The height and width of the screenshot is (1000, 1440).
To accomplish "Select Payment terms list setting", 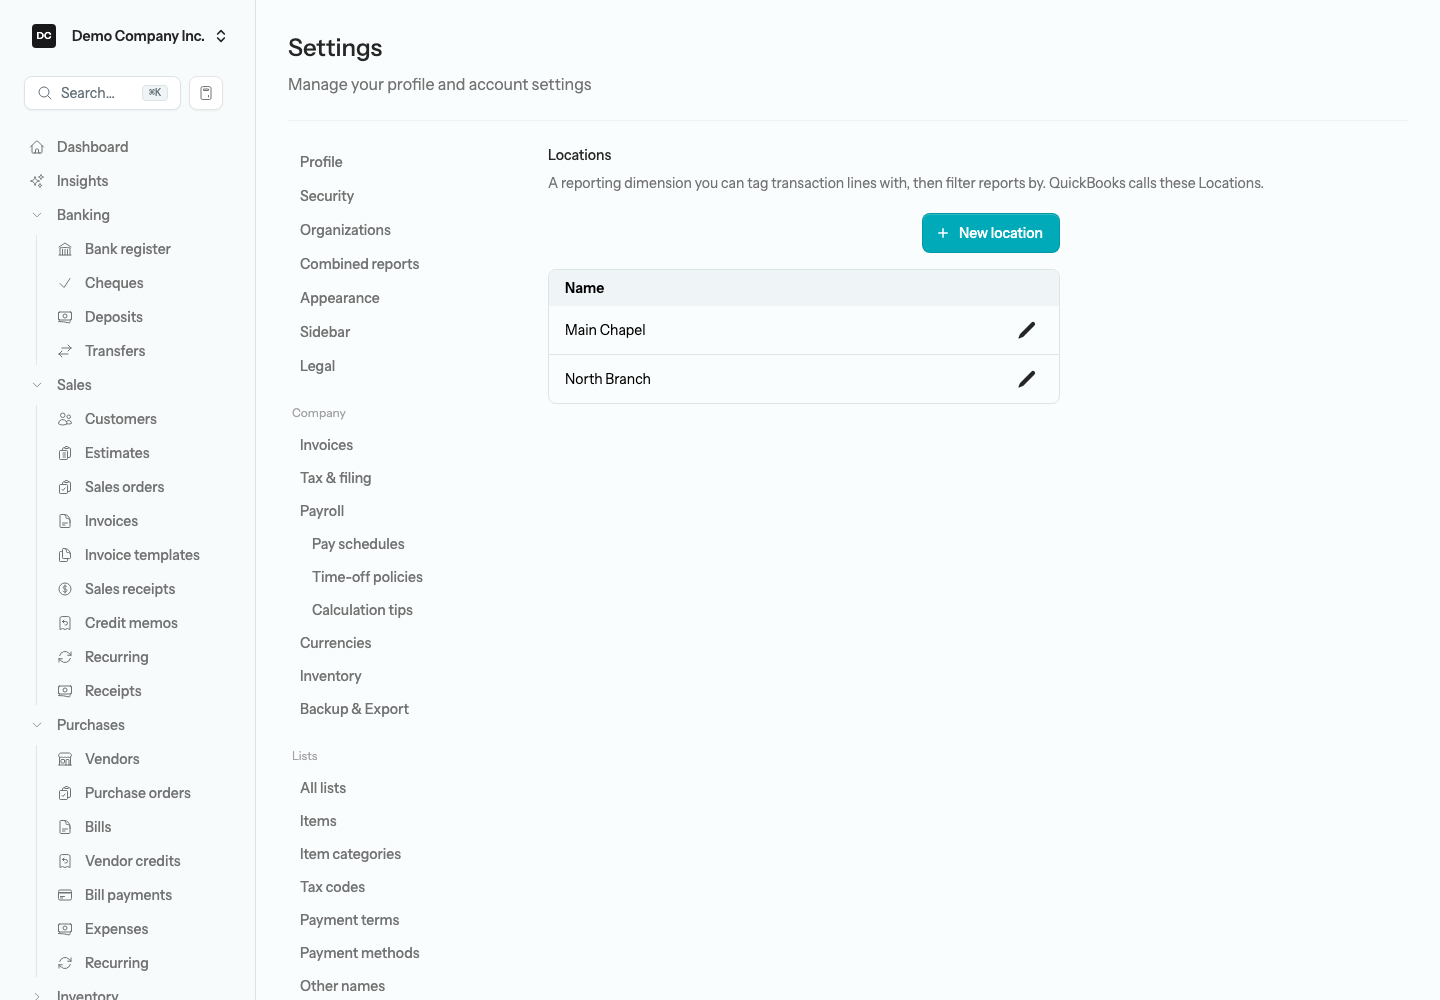I will 350,920.
